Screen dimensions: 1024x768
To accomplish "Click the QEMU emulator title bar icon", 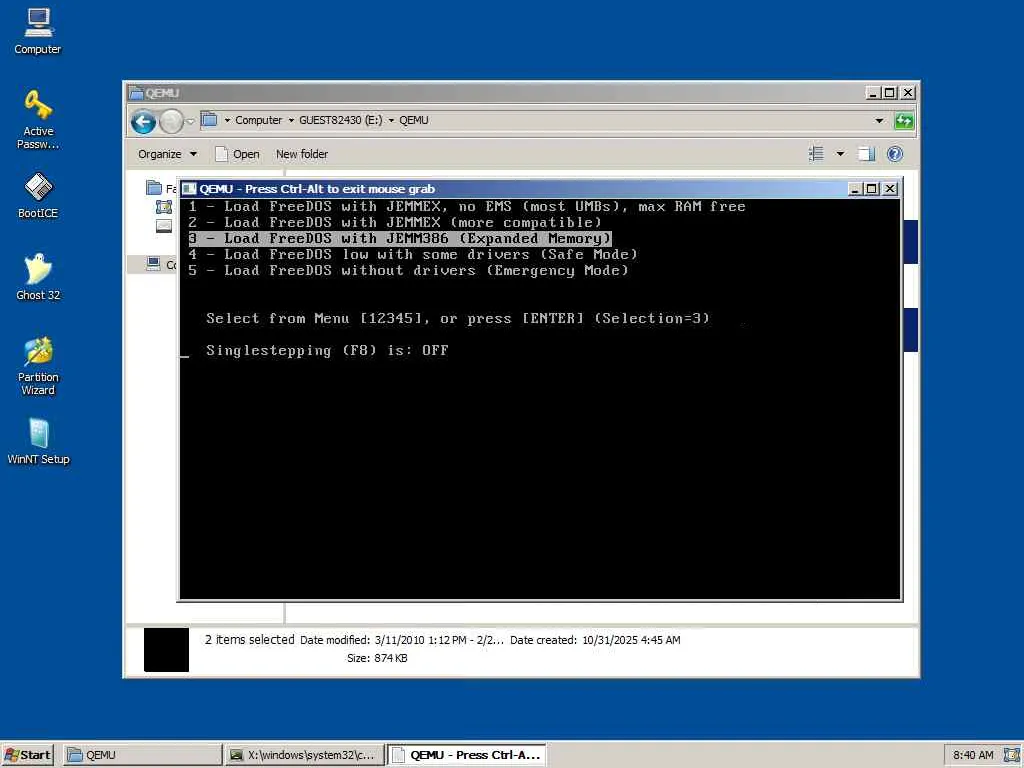I will click(189, 189).
